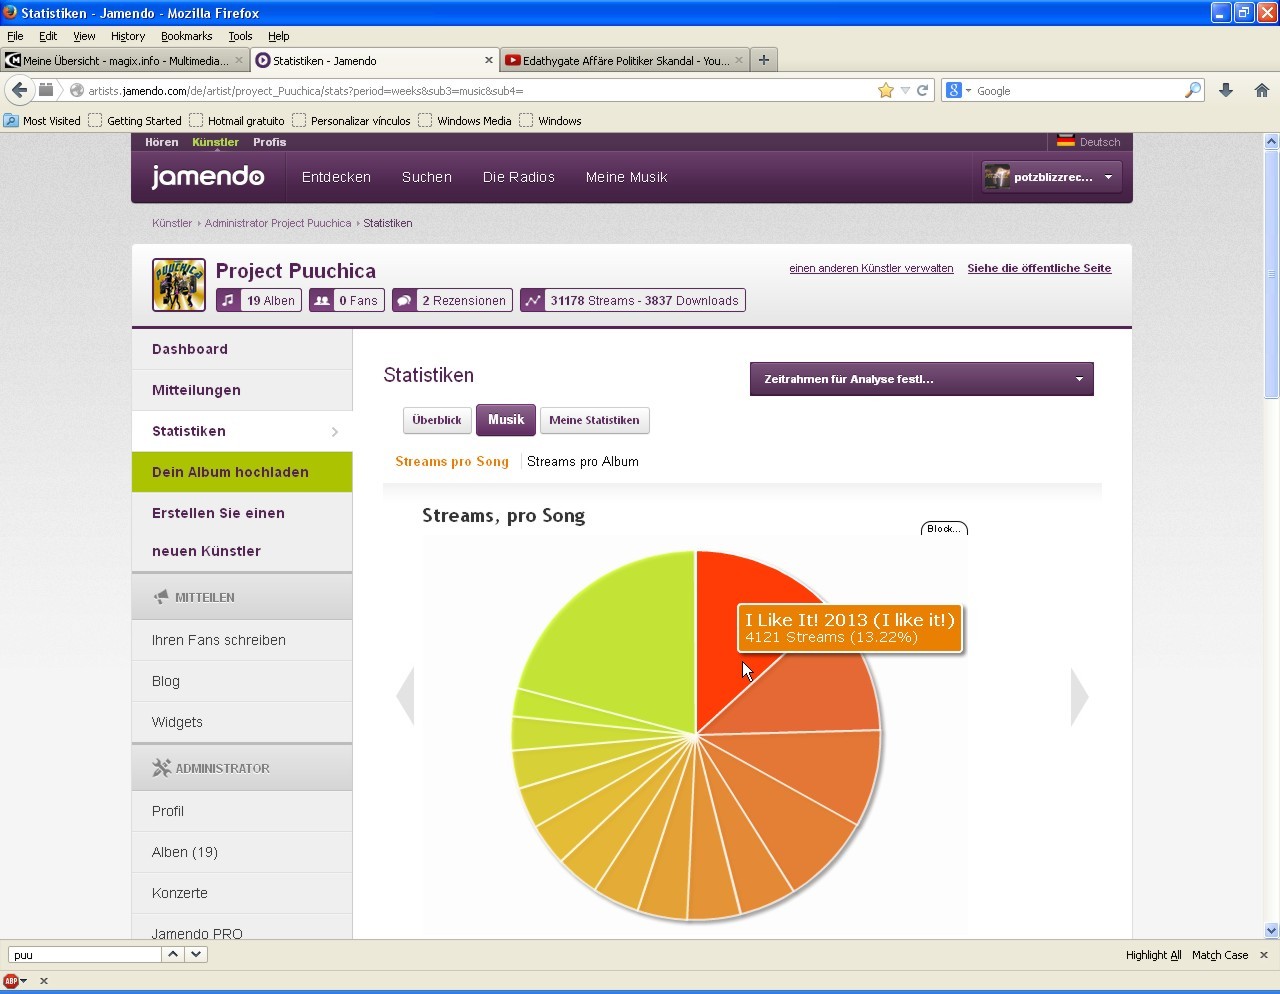
Task: Click the Administrator tools icon
Action: (160, 768)
